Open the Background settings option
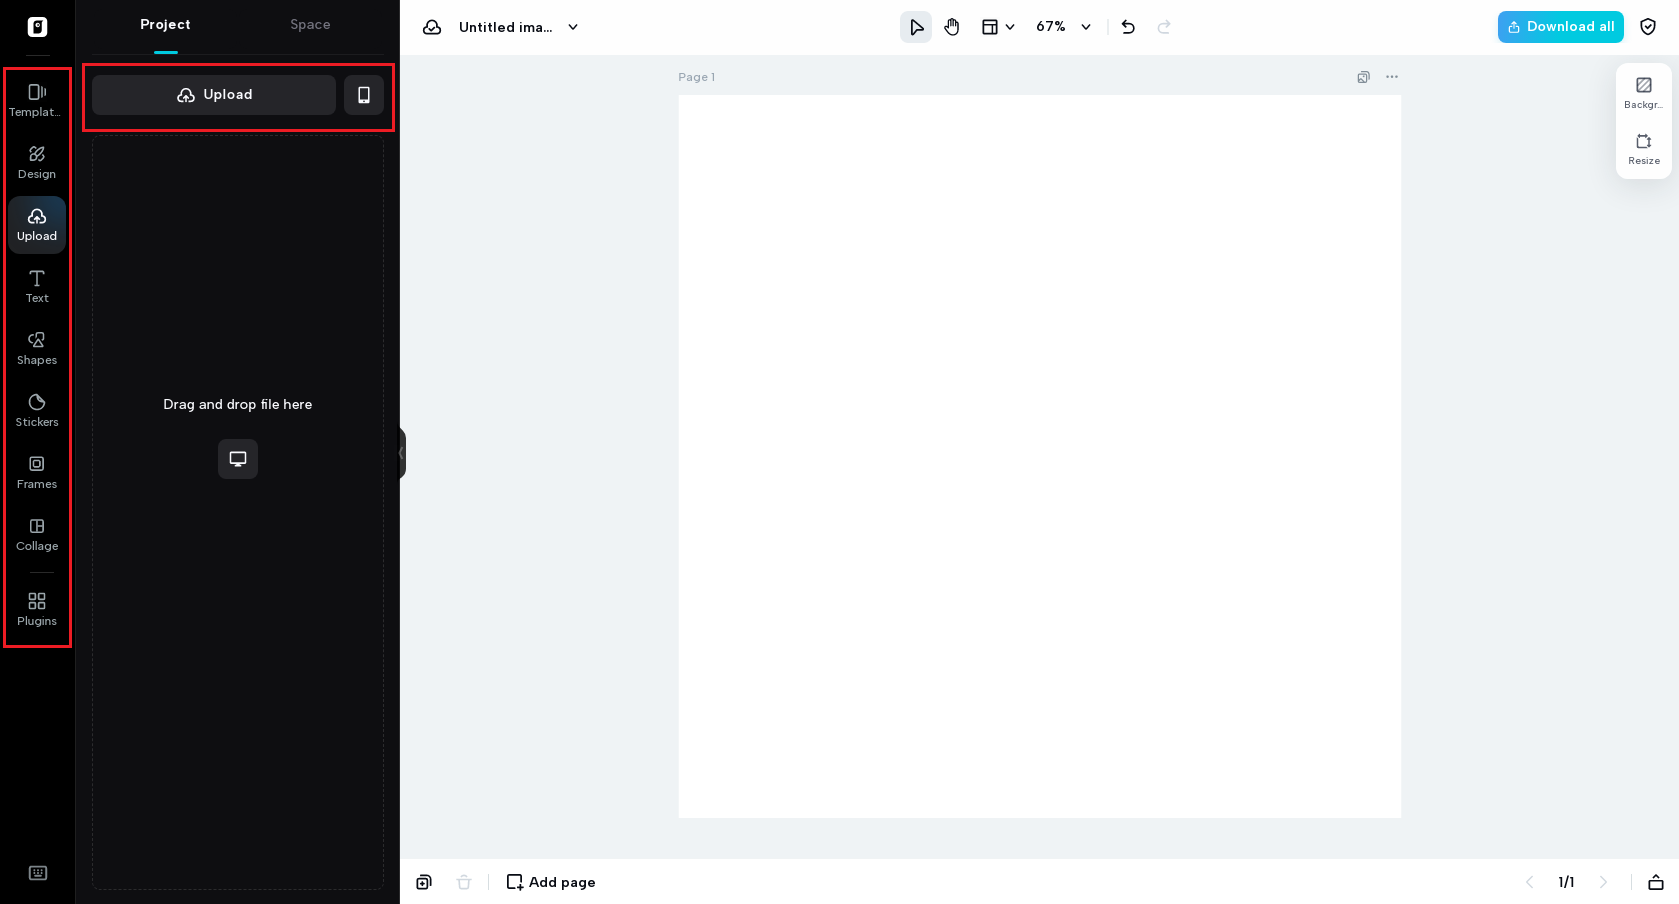The width and height of the screenshot is (1679, 904). (x=1643, y=92)
